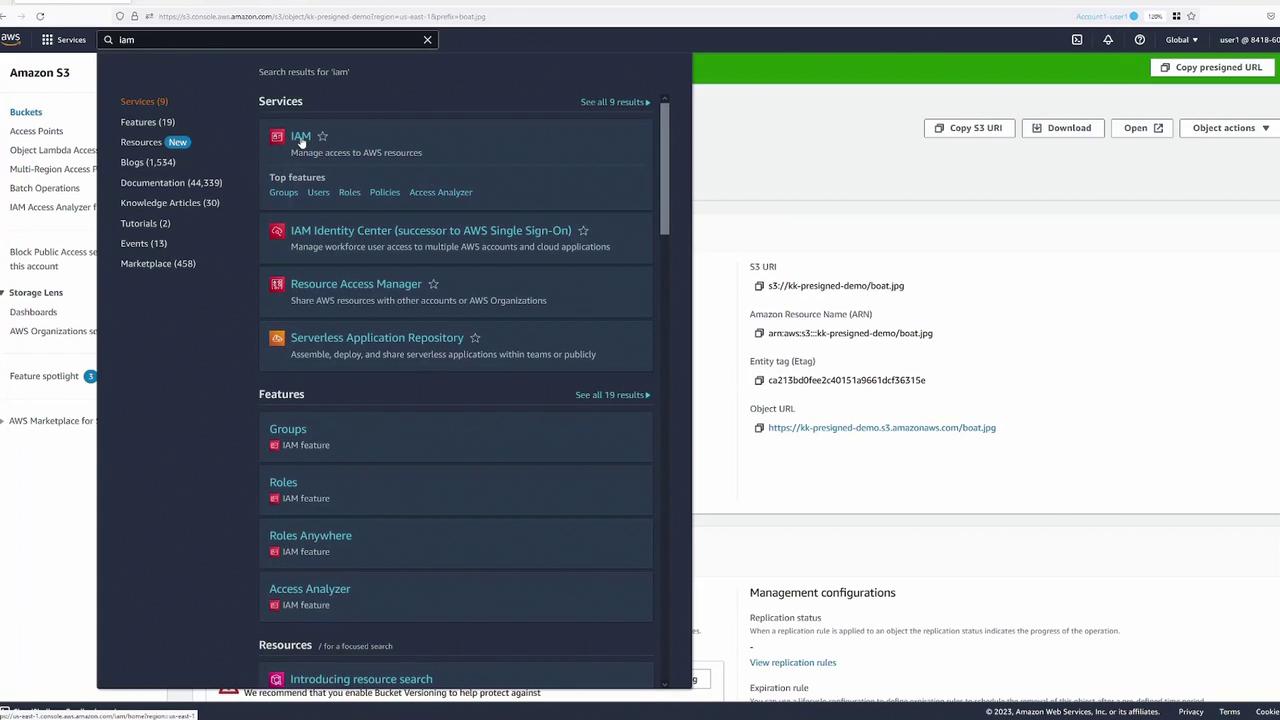1280x720 pixels.
Task: Open the Users top feature link
Action: [x=318, y=192]
